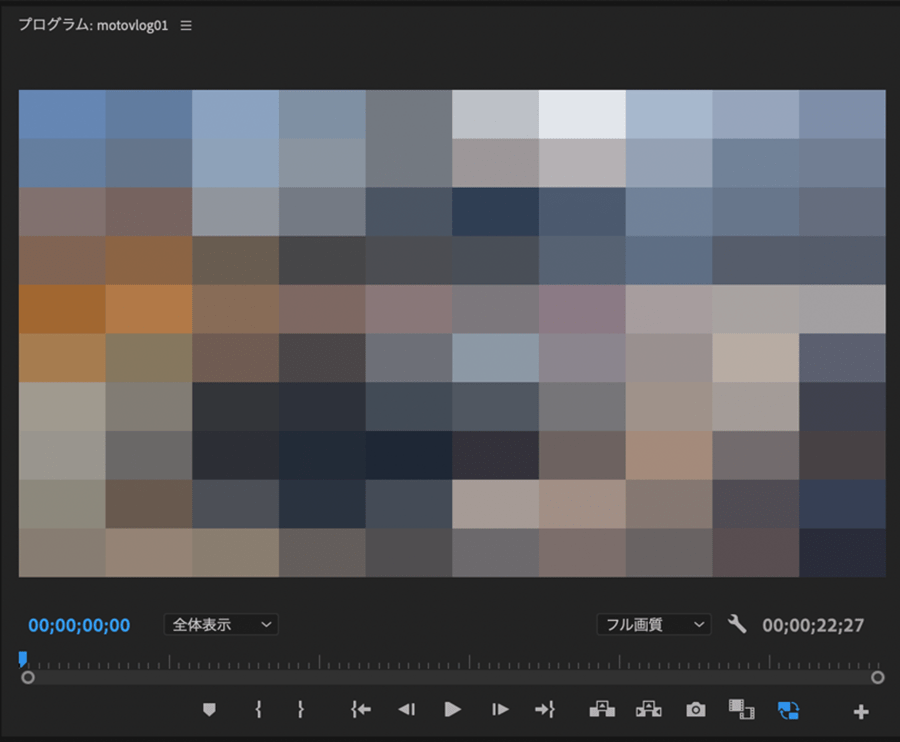Open the Program Monitor panel menu

pos(185,27)
